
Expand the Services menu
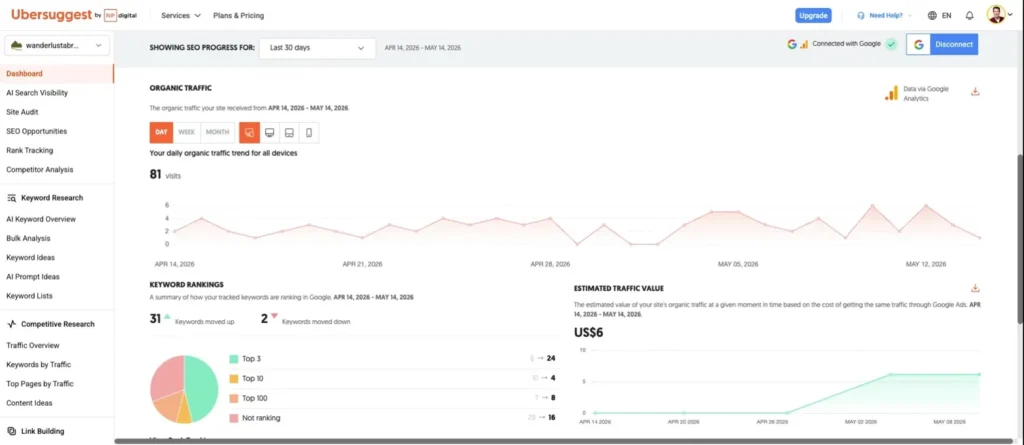181,15
